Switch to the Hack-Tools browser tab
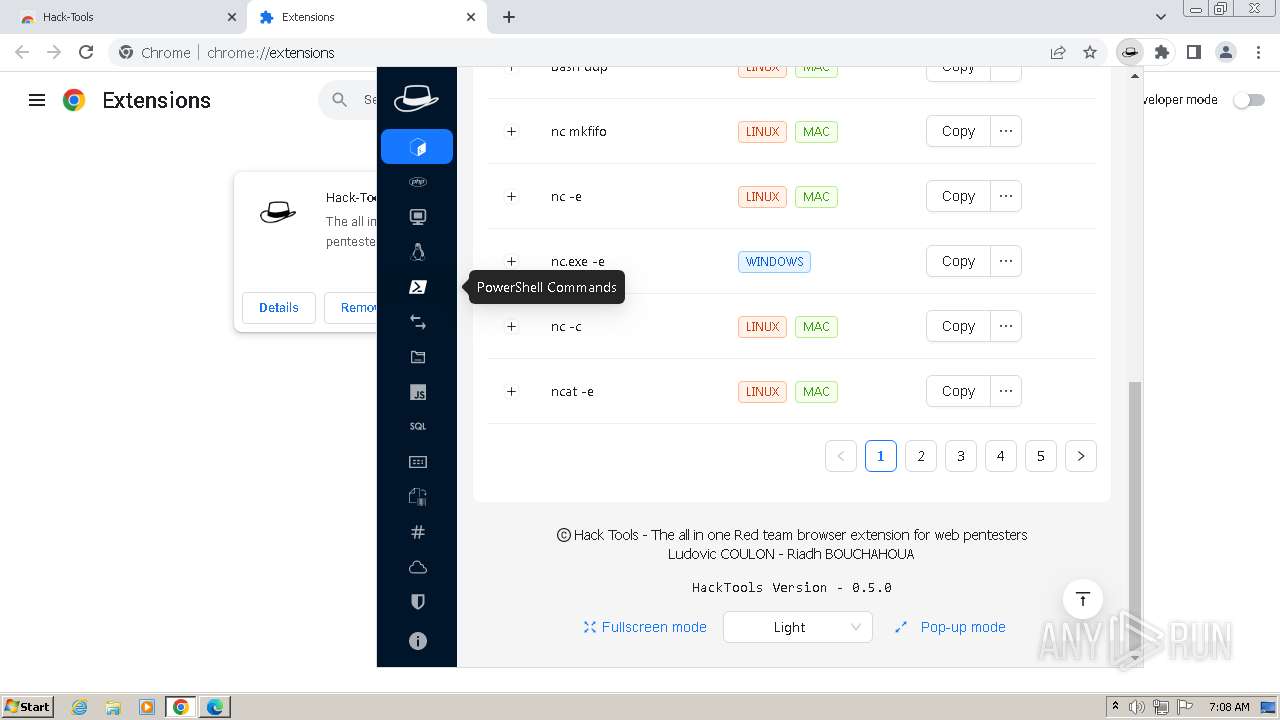This screenshot has width=1280, height=720. tap(124, 17)
